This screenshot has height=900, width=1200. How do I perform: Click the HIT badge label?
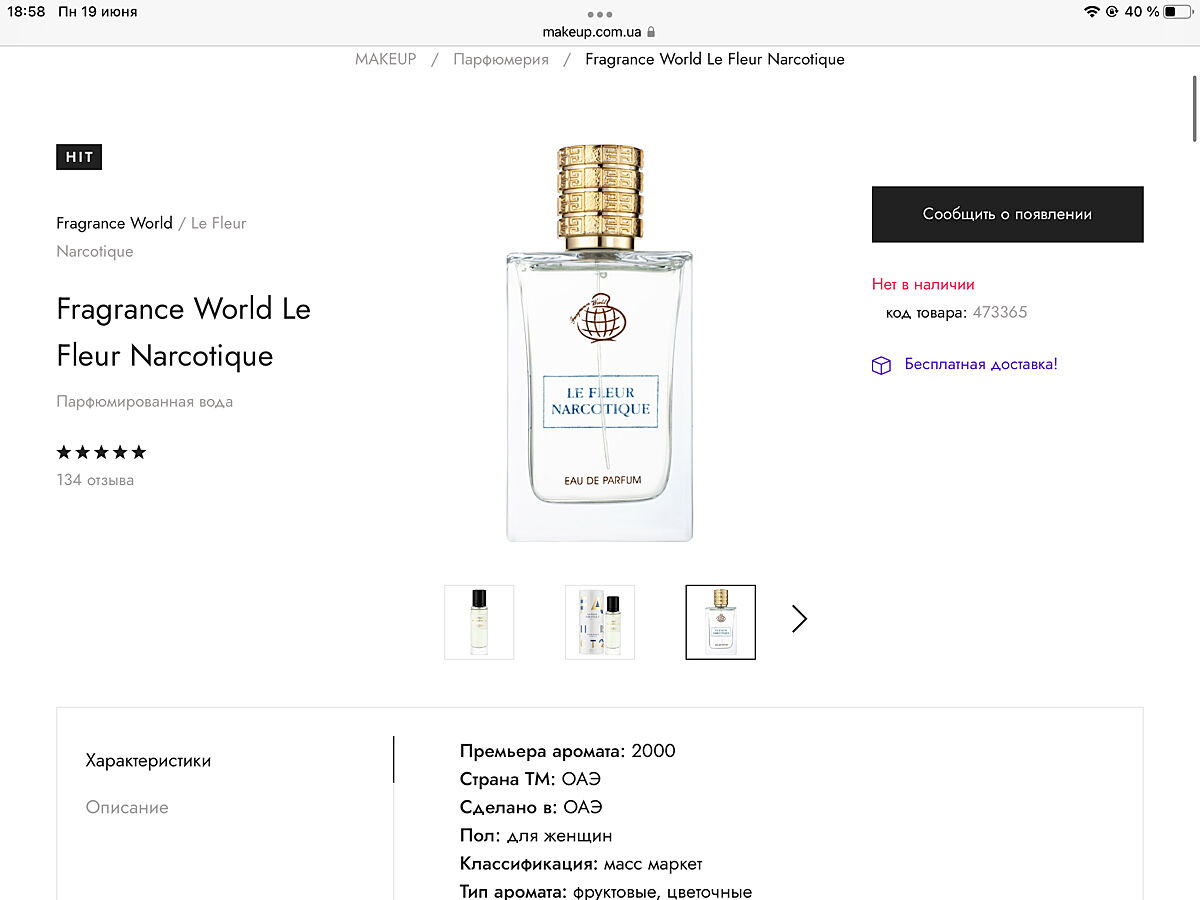pos(79,157)
